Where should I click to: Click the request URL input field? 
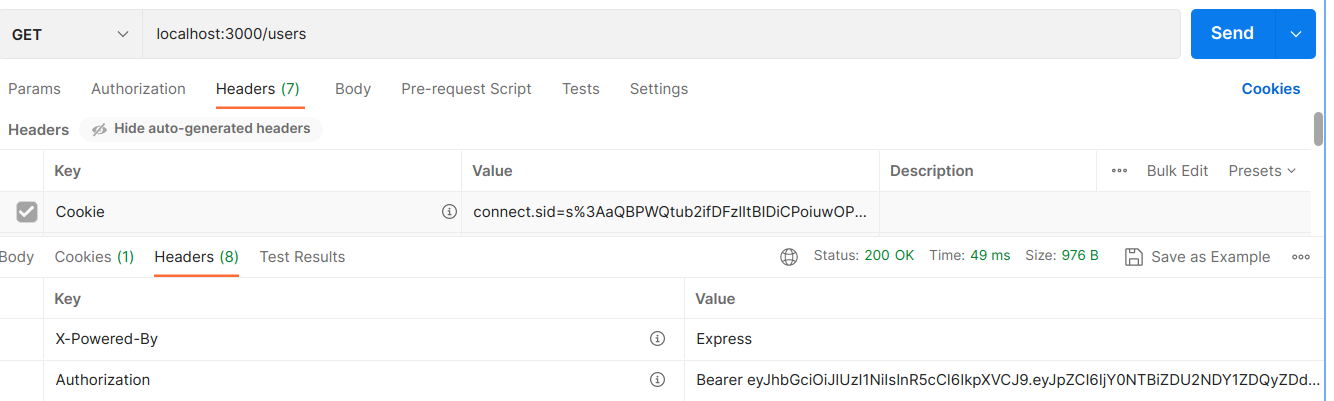click(660, 34)
